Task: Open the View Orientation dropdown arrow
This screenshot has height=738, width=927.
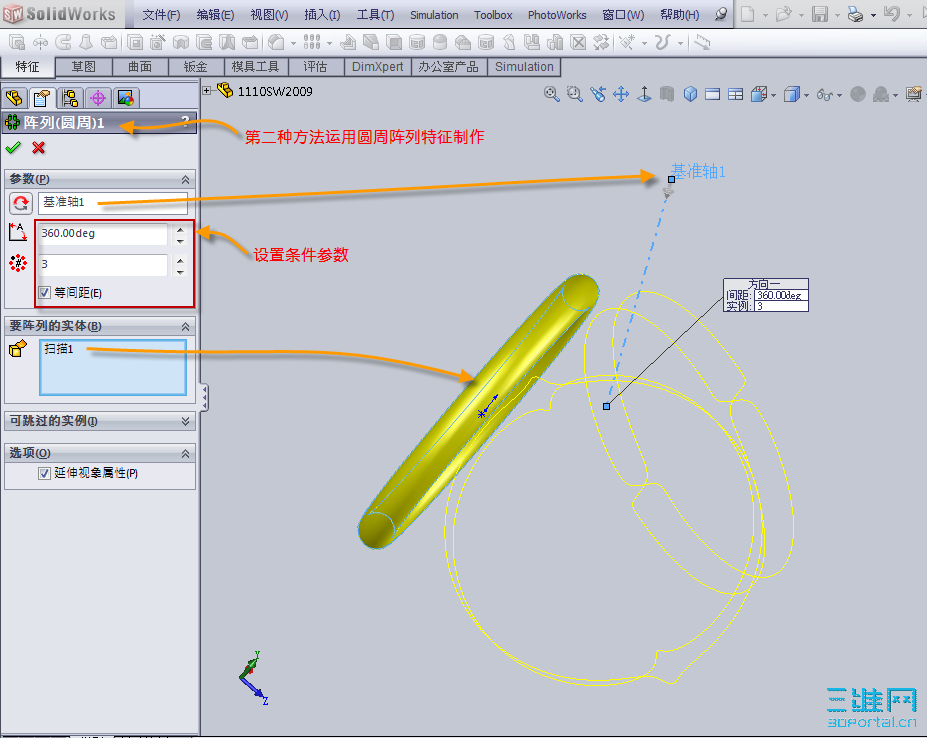Action: tap(773, 95)
